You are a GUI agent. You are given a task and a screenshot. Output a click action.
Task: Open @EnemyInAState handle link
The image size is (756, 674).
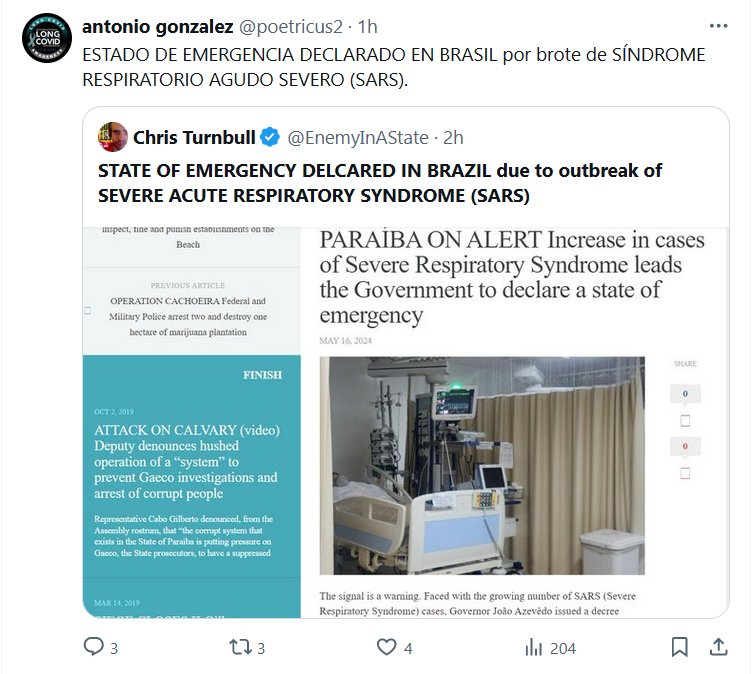point(358,138)
